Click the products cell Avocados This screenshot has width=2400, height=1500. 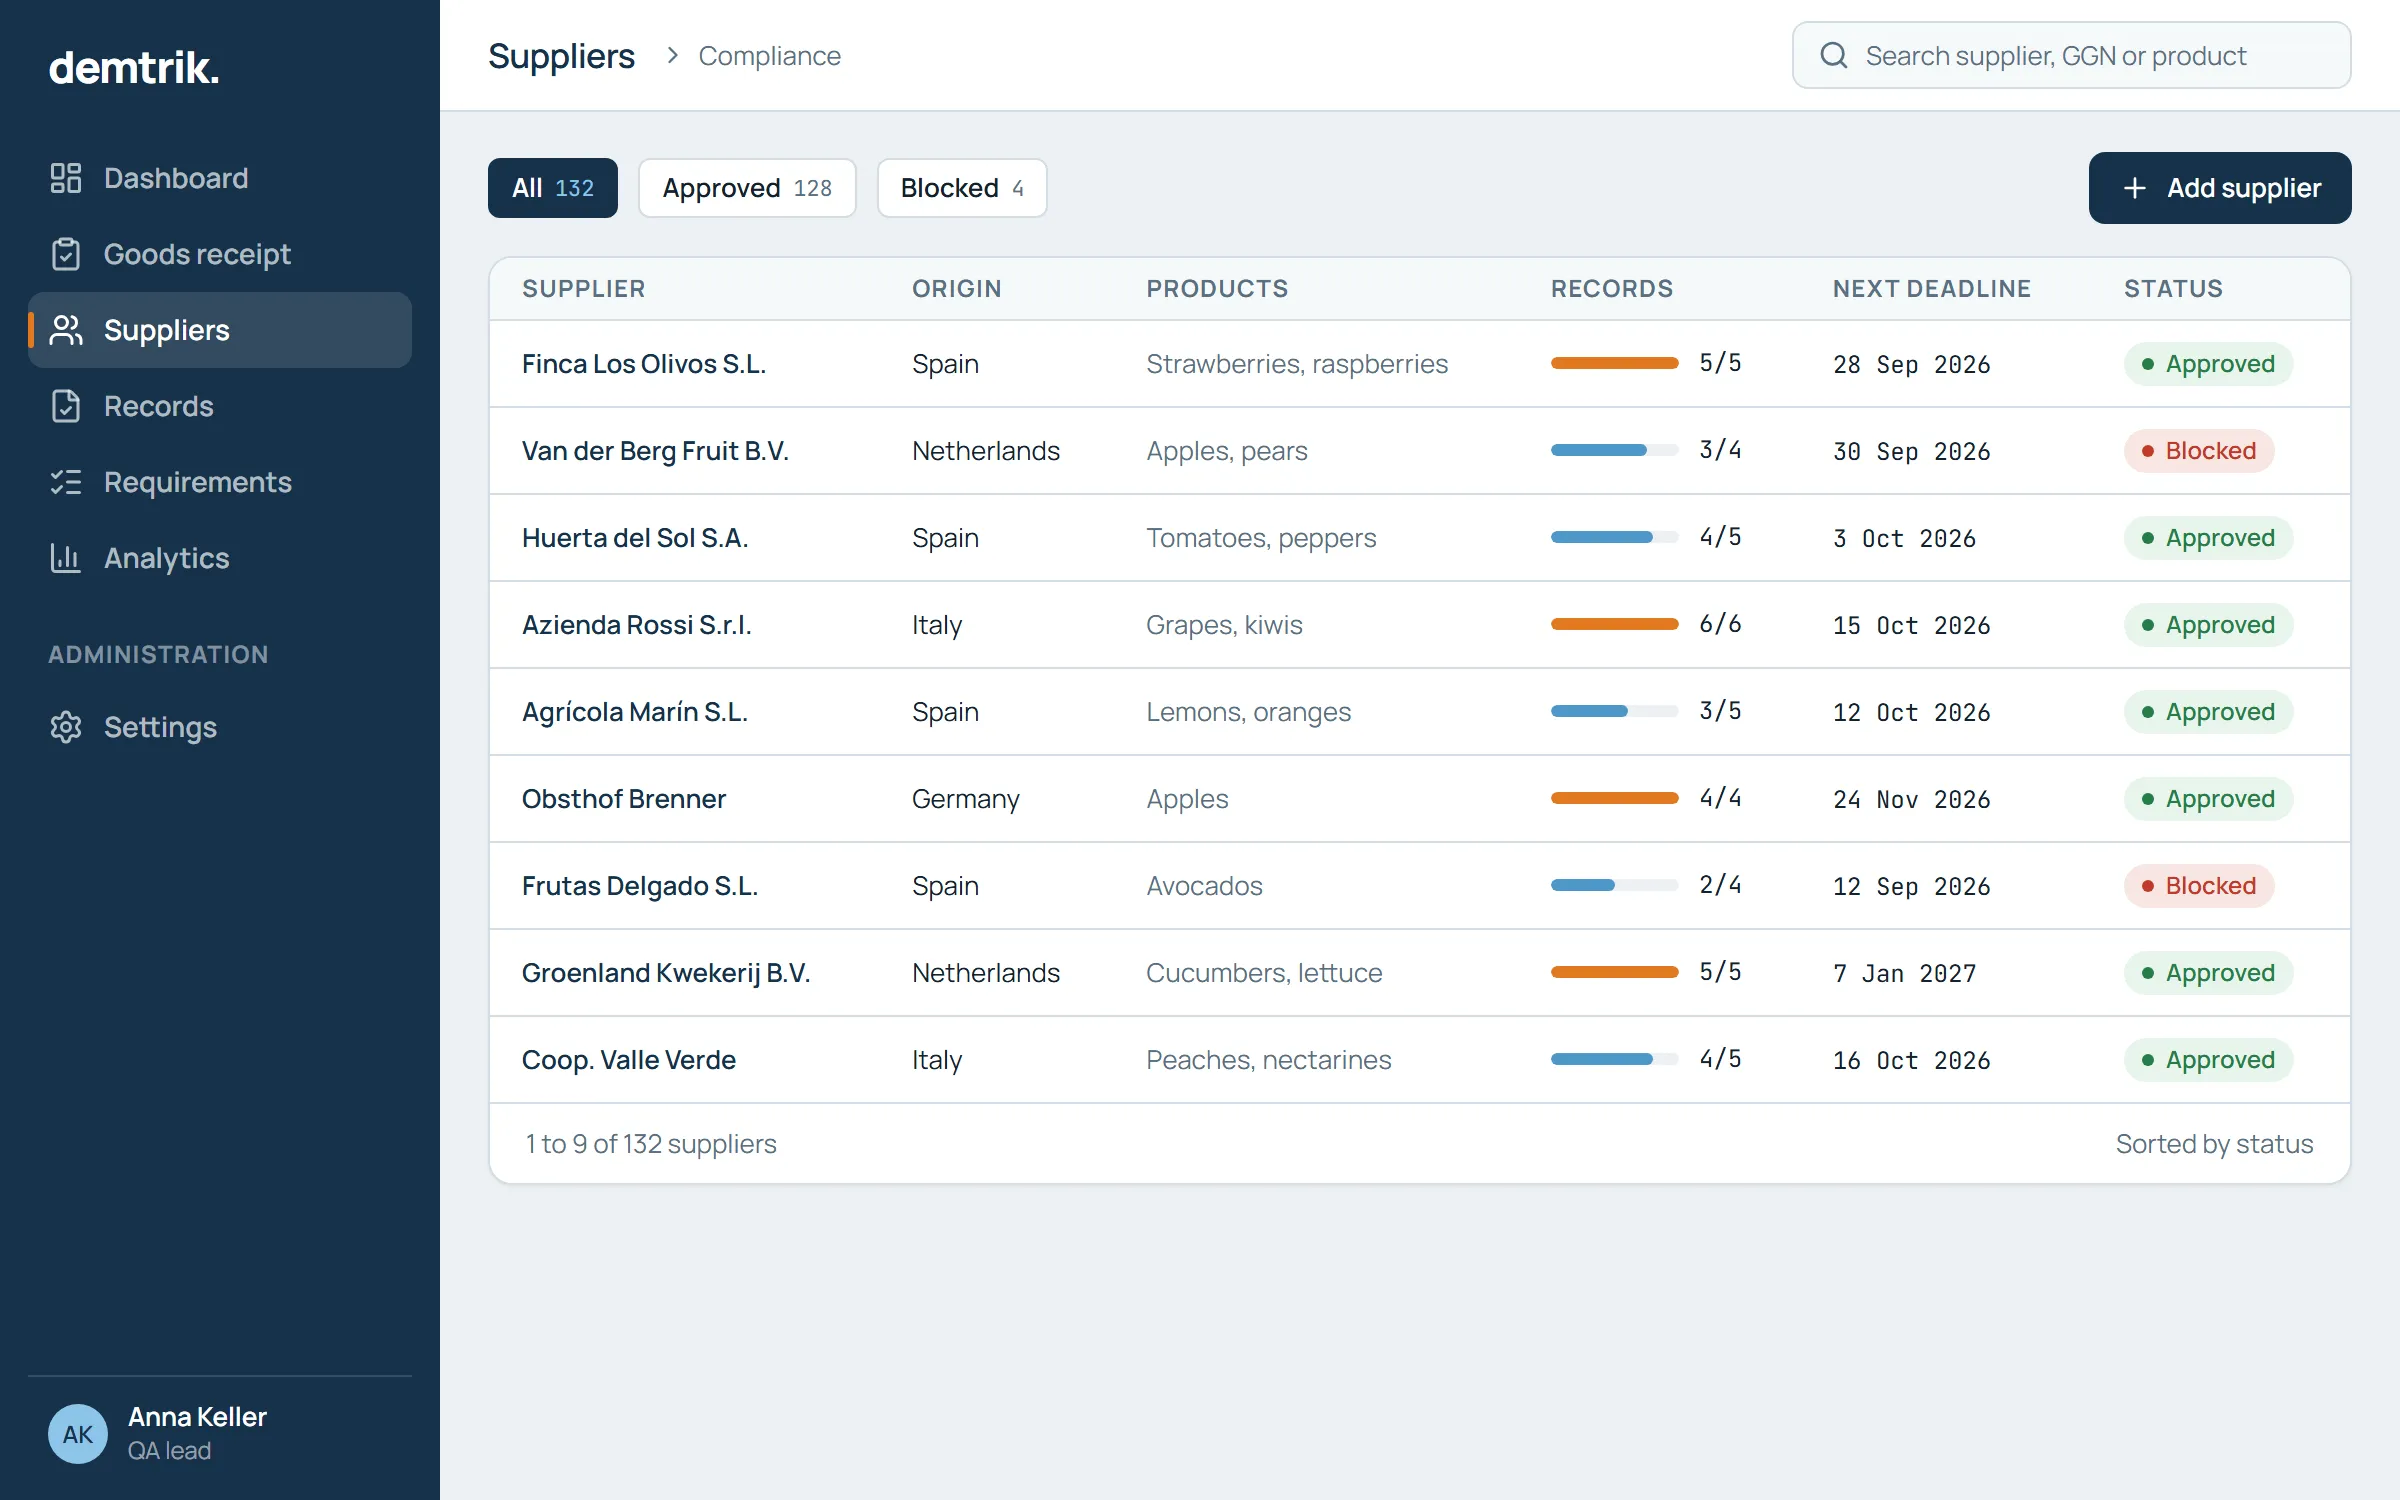(x=1204, y=886)
